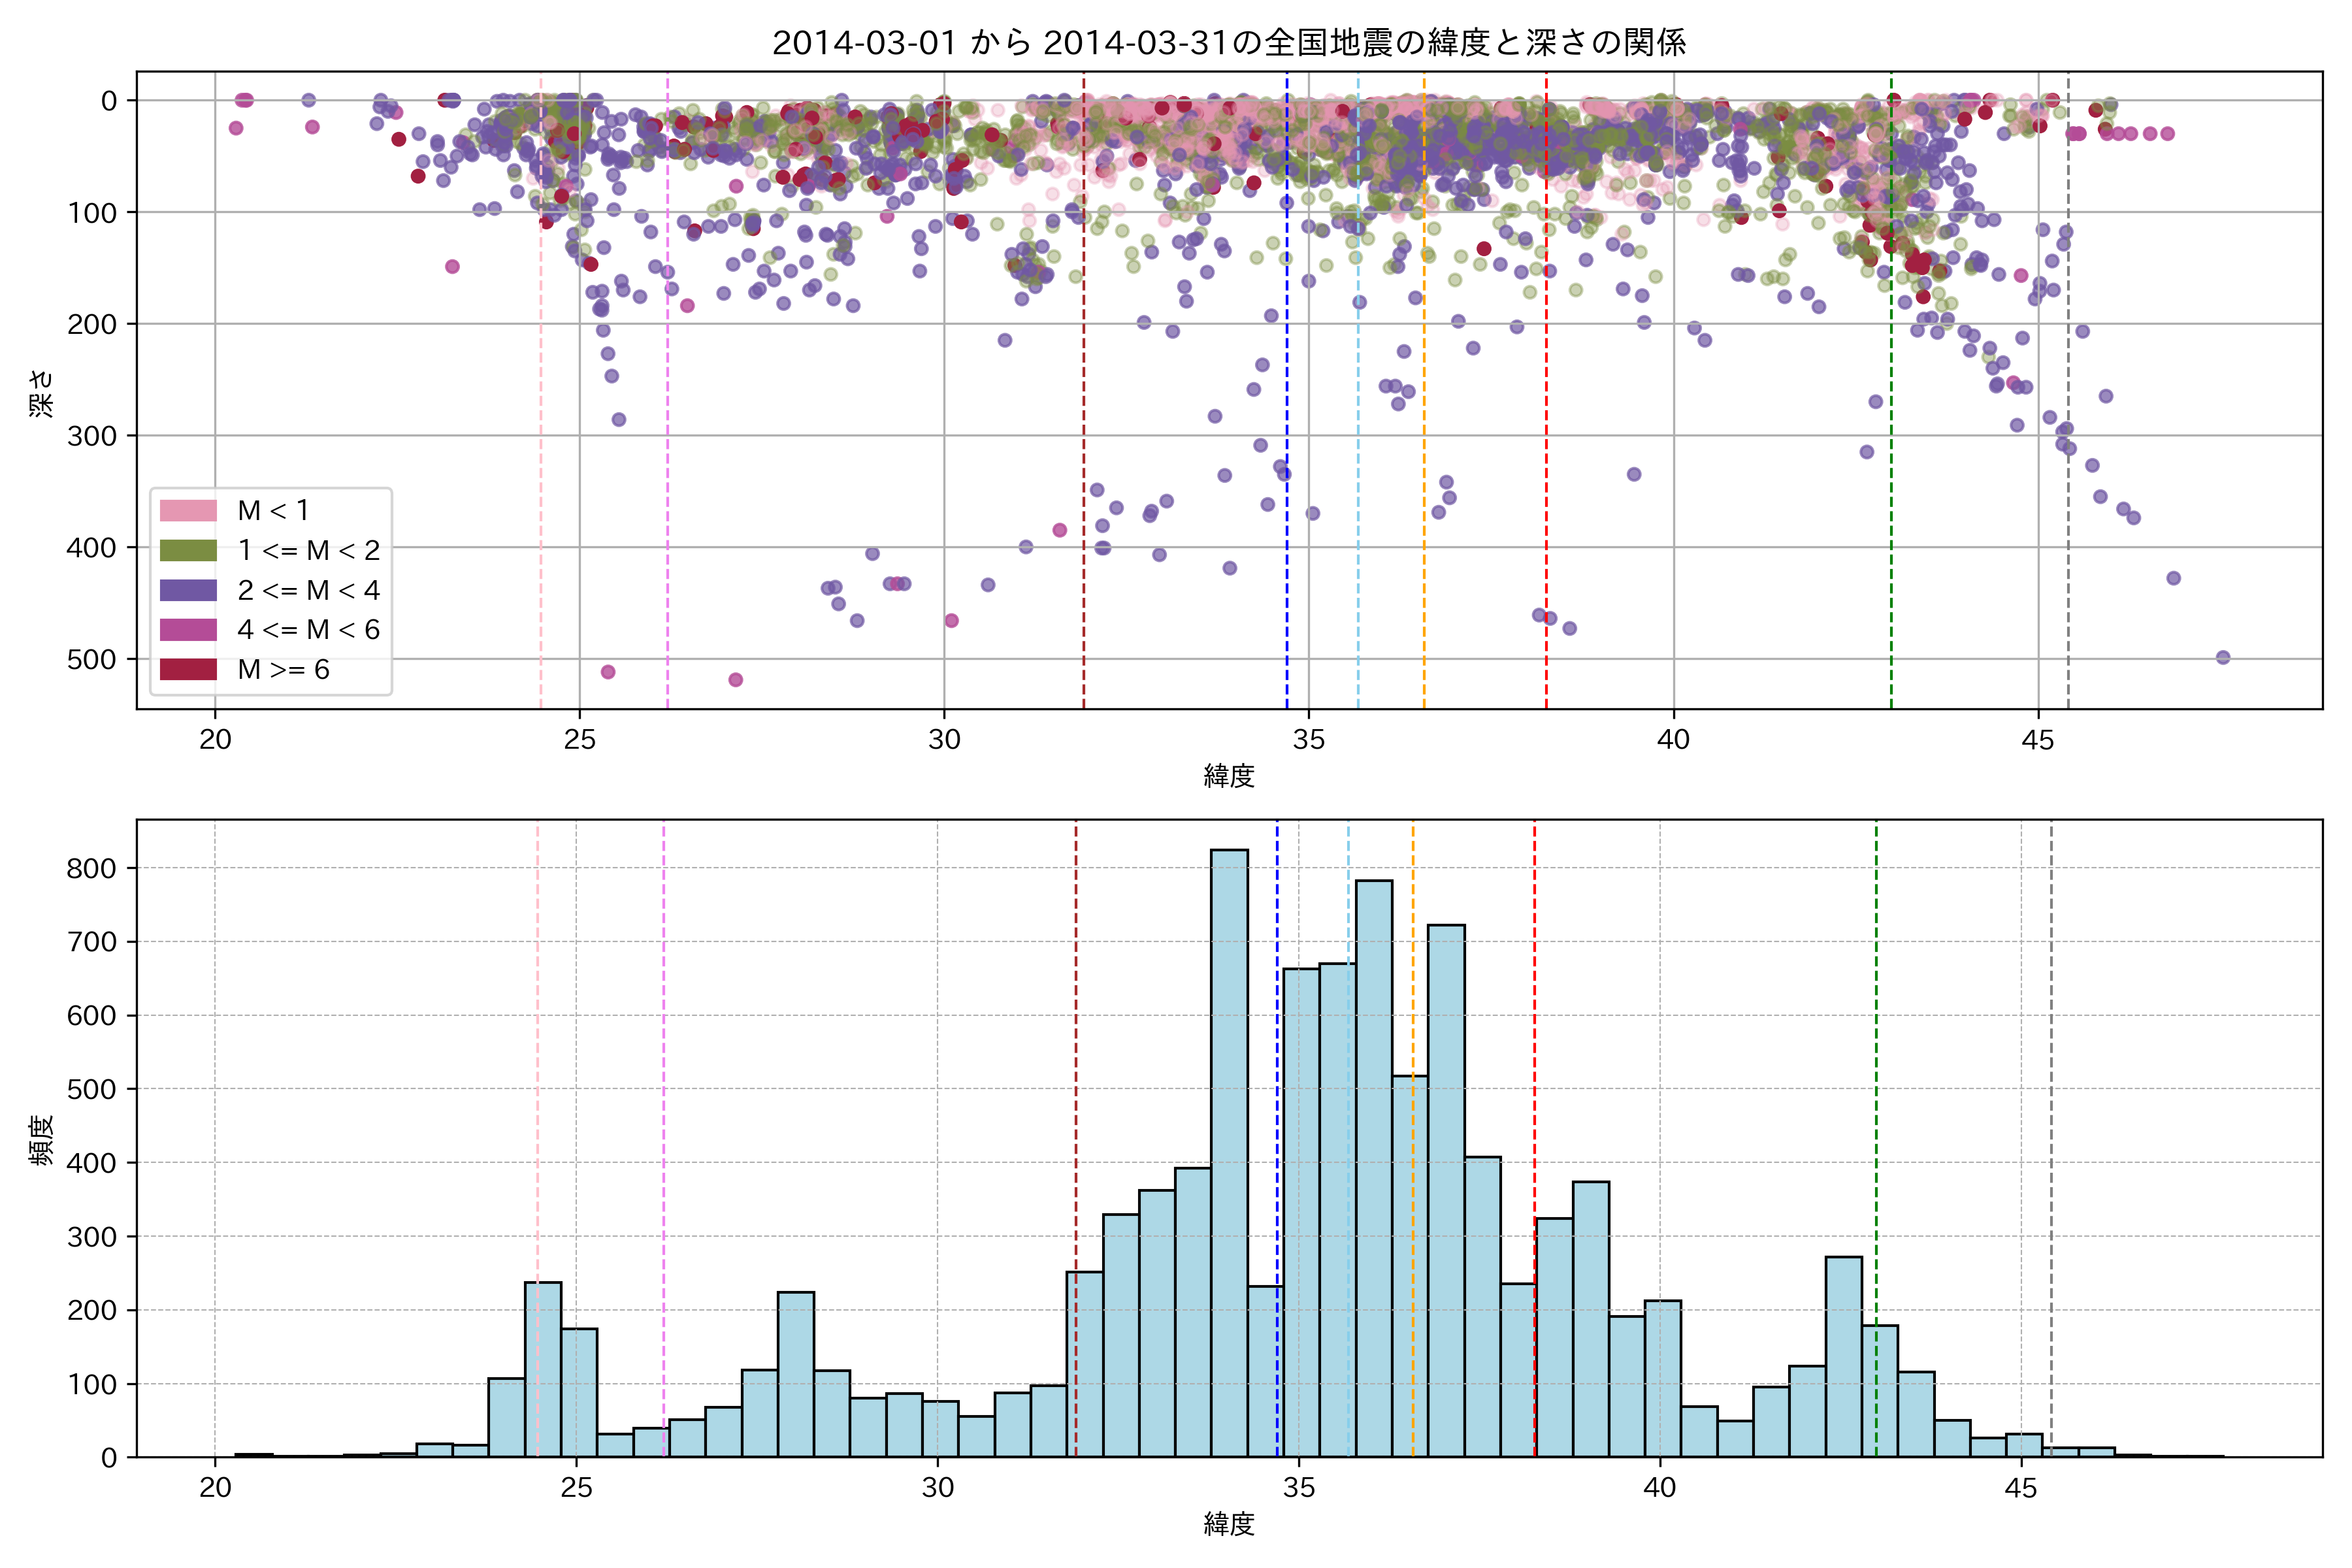Click the chart title text at top

(x=1229, y=42)
